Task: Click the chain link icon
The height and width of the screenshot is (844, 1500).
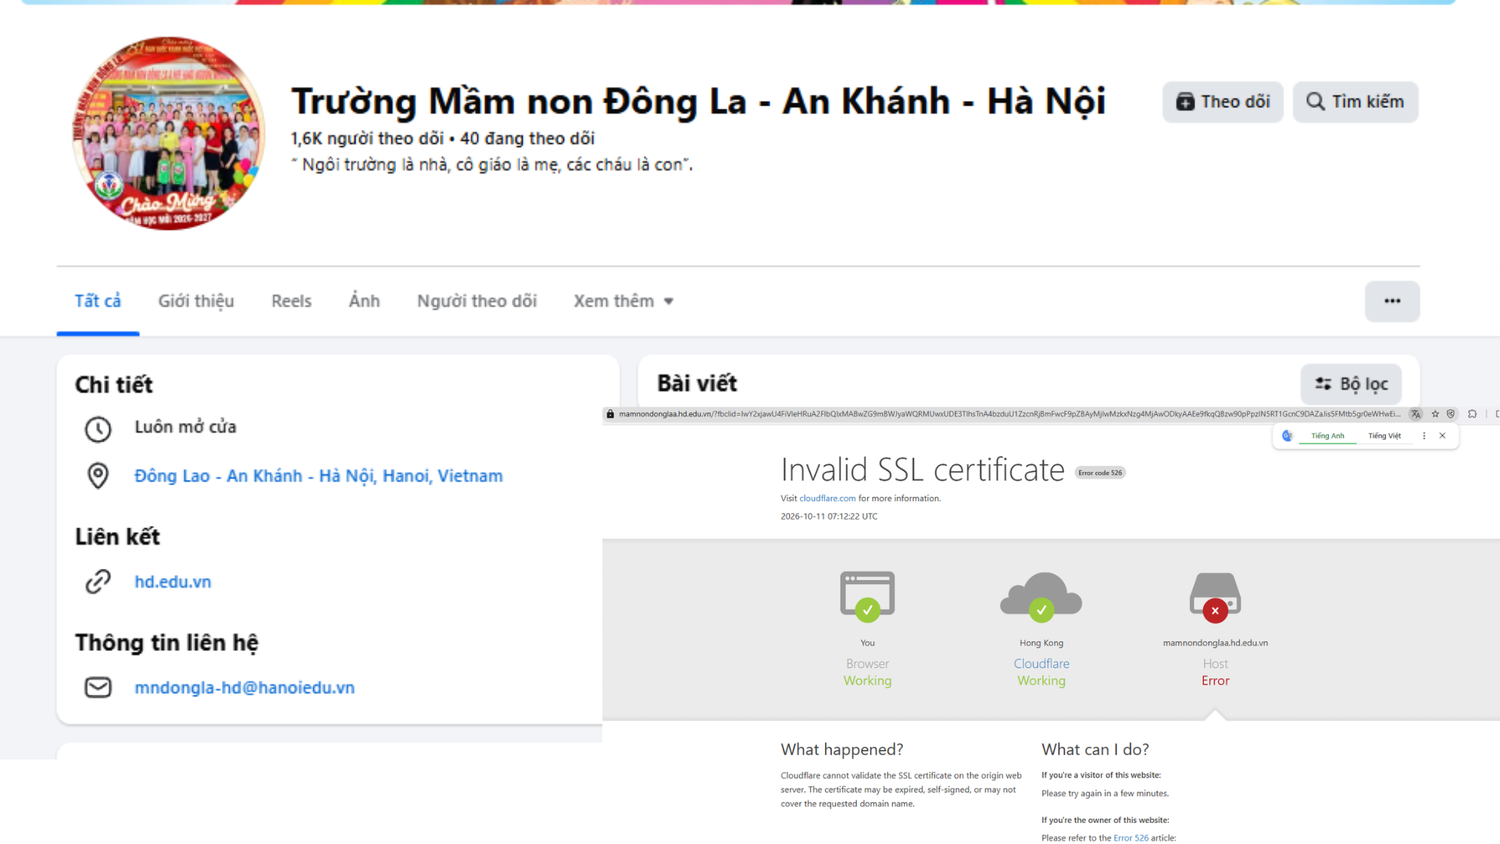Action: point(98,582)
